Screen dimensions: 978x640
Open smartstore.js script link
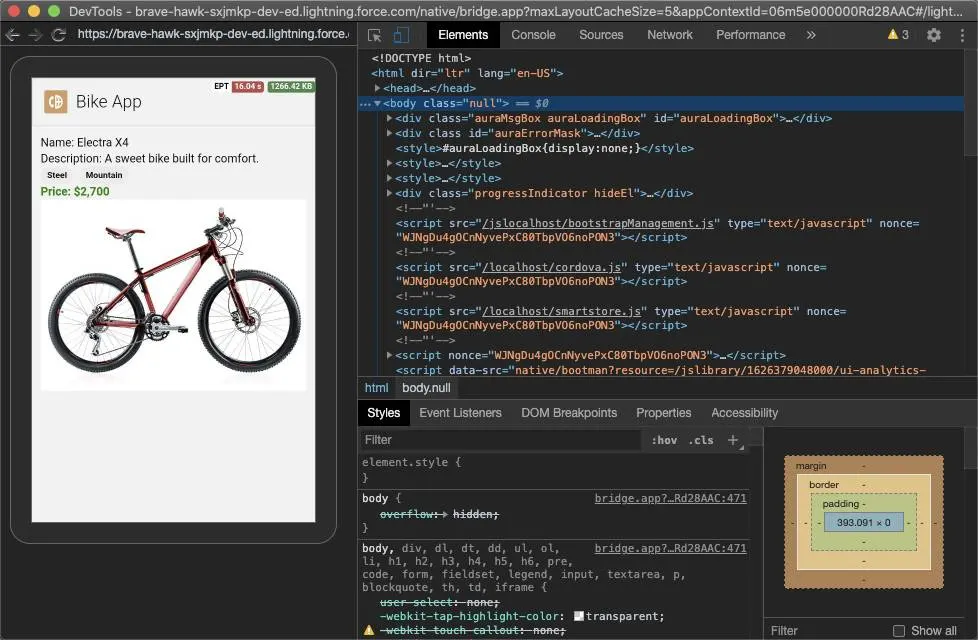click(561, 311)
